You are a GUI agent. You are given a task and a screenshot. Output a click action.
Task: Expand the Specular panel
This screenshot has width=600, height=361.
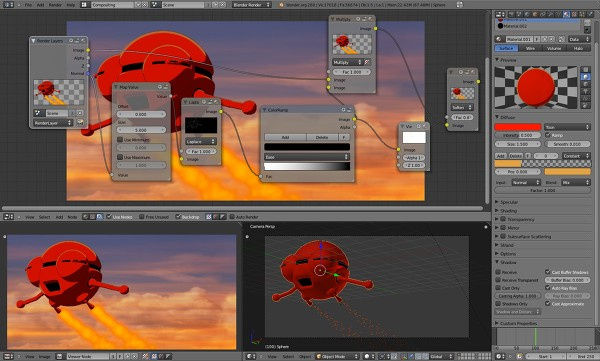click(509, 202)
